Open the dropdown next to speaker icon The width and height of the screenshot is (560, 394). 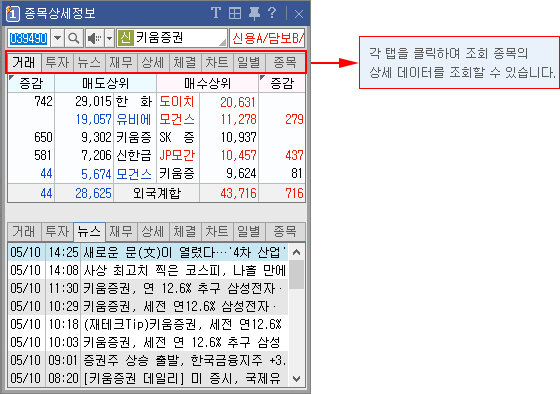tap(109, 38)
